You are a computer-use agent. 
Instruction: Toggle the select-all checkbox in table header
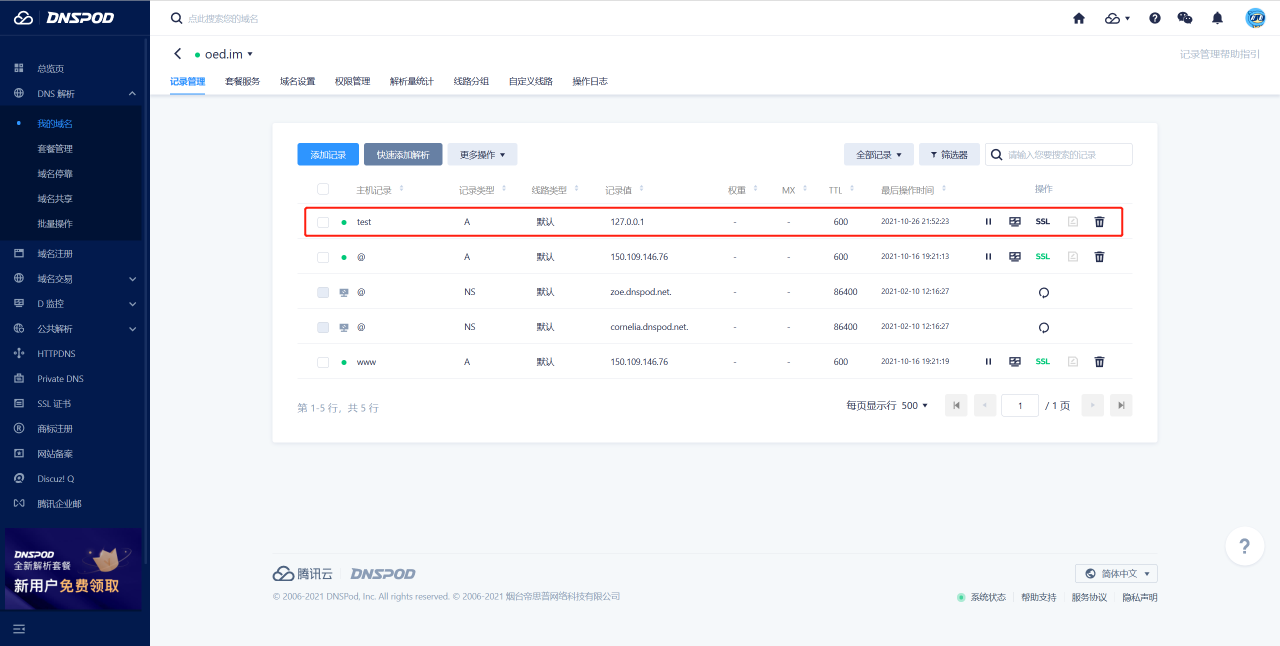pyautogui.click(x=323, y=189)
